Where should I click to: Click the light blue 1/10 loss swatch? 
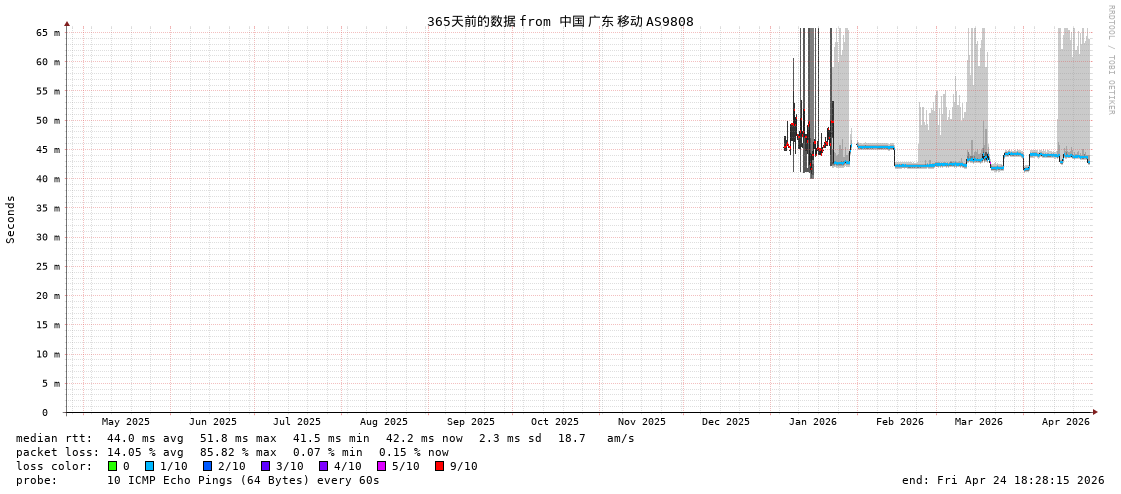coord(149,466)
